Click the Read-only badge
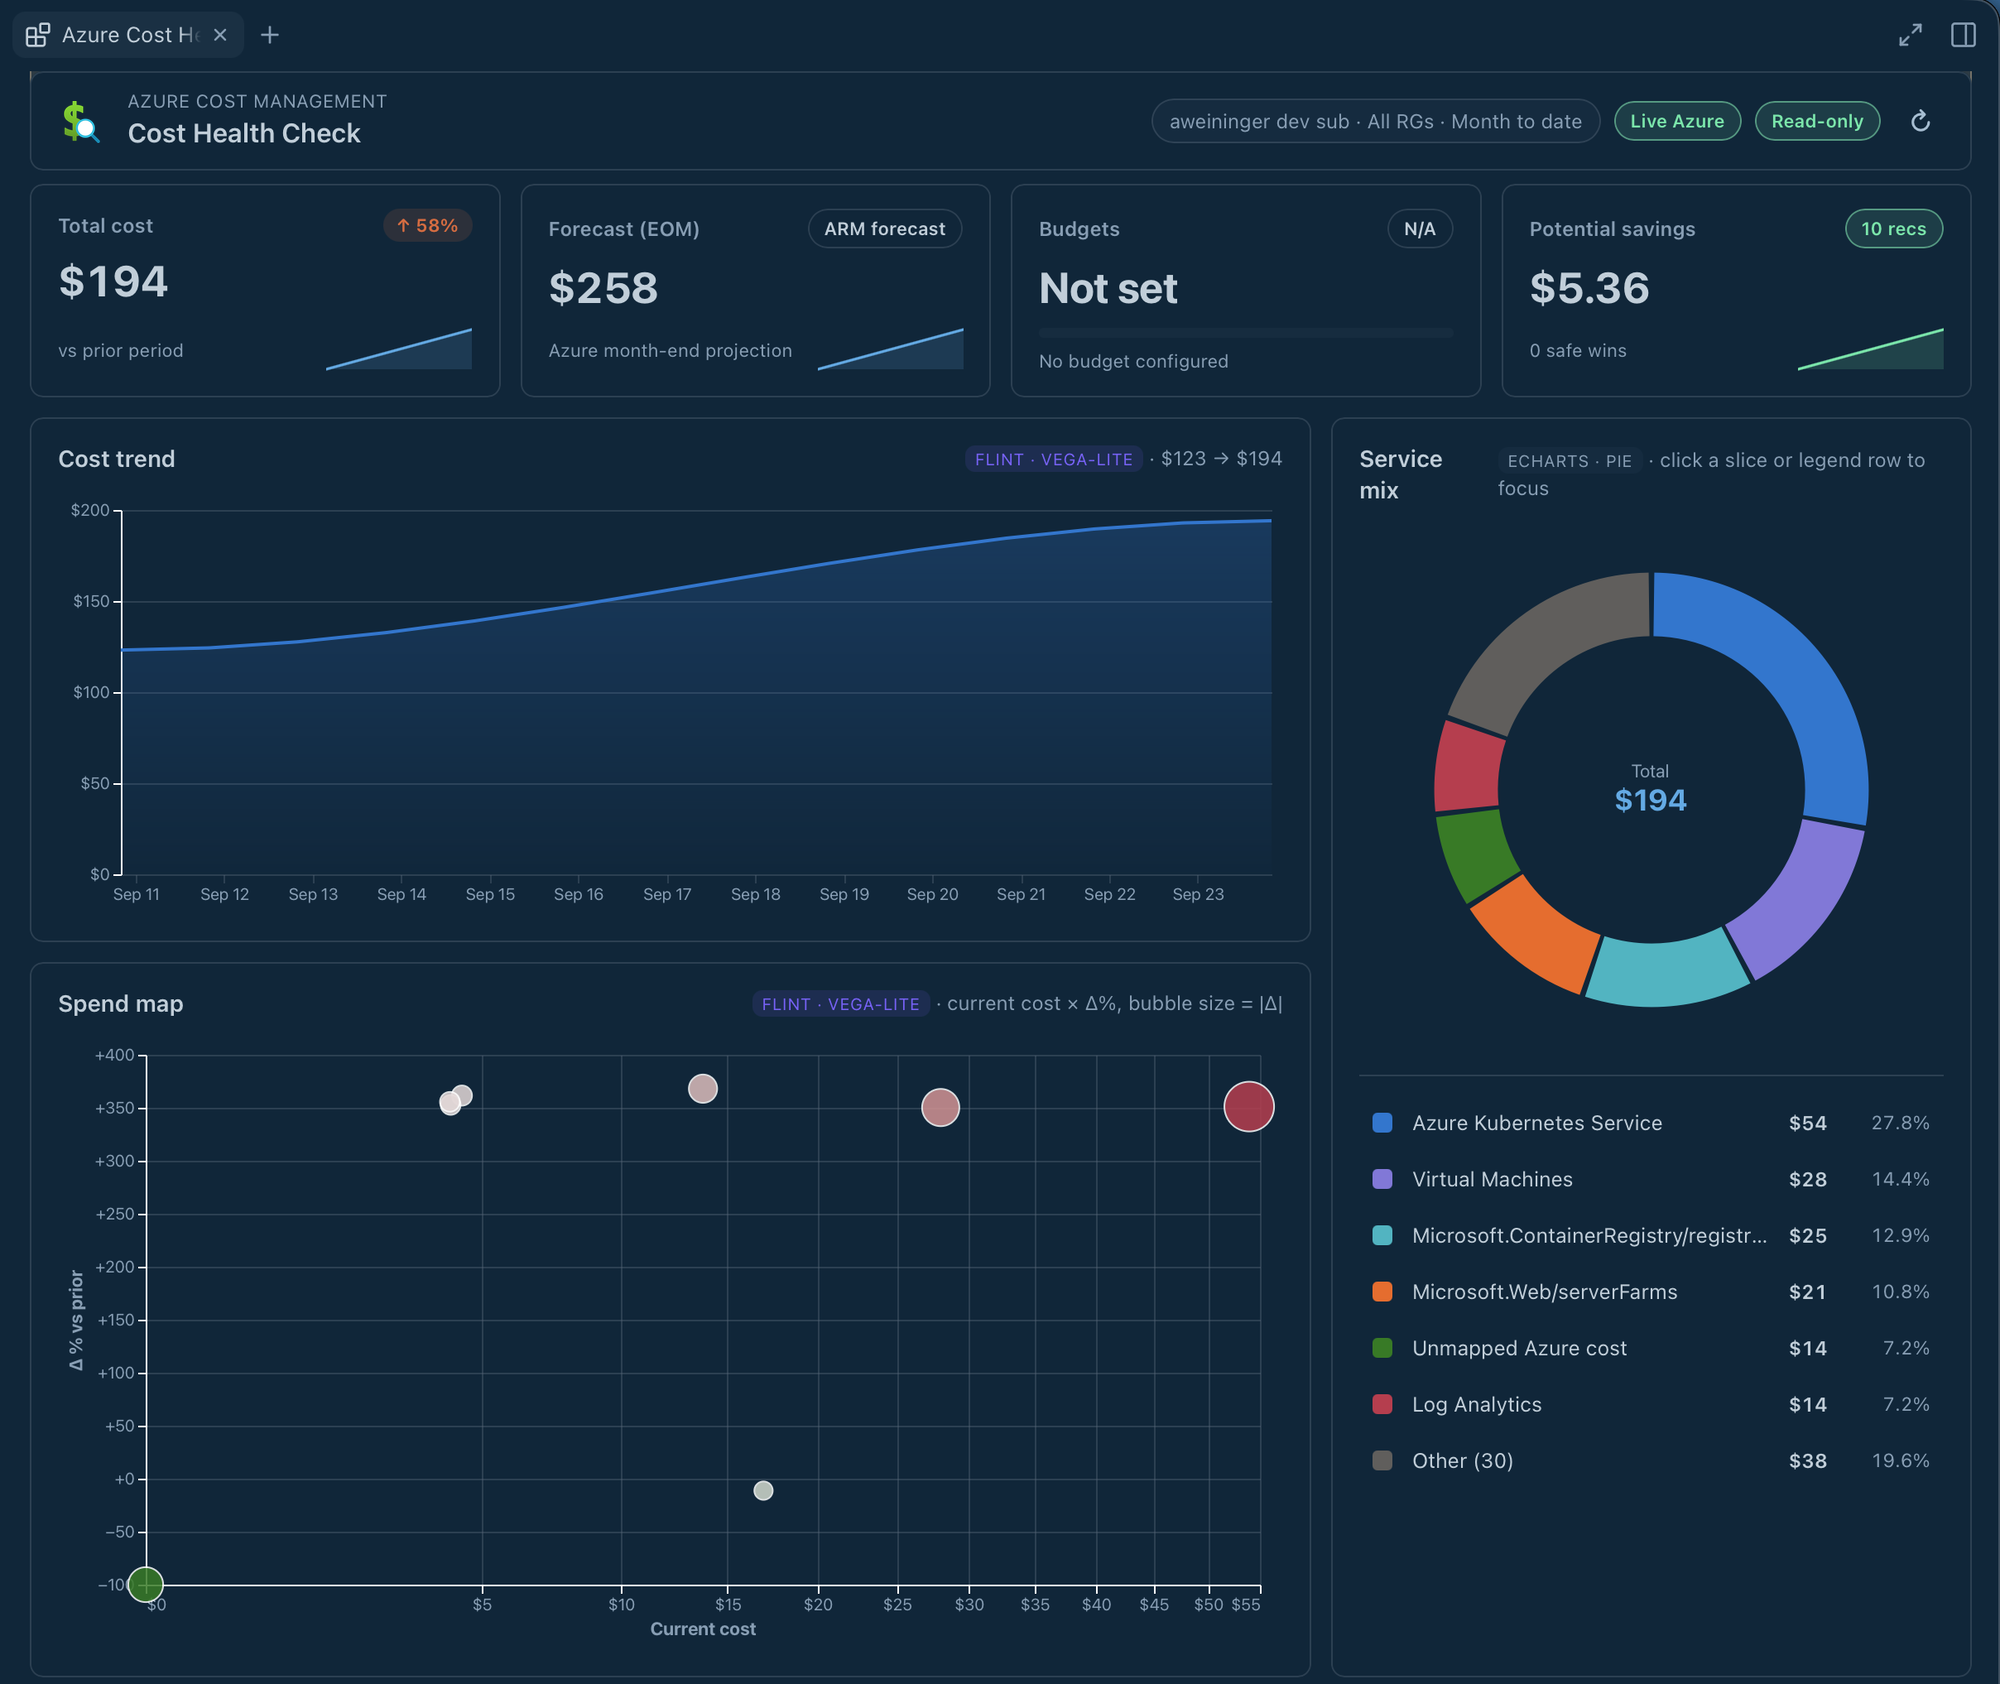 [x=1817, y=121]
